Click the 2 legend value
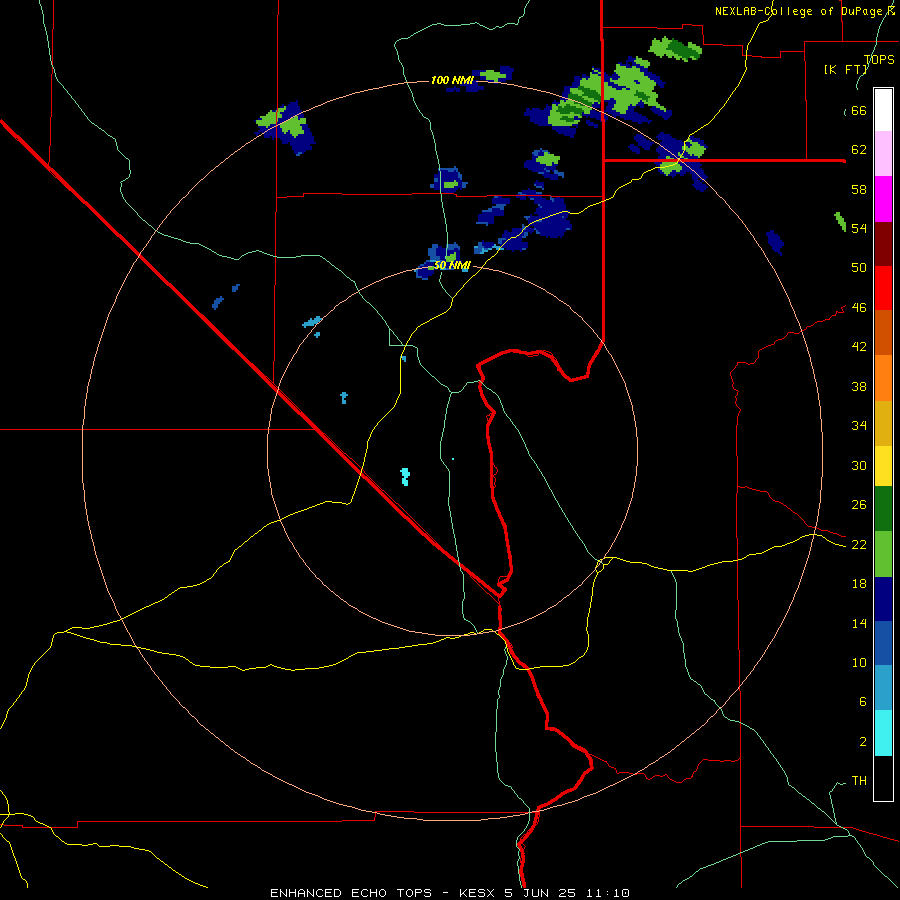 tap(863, 741)
